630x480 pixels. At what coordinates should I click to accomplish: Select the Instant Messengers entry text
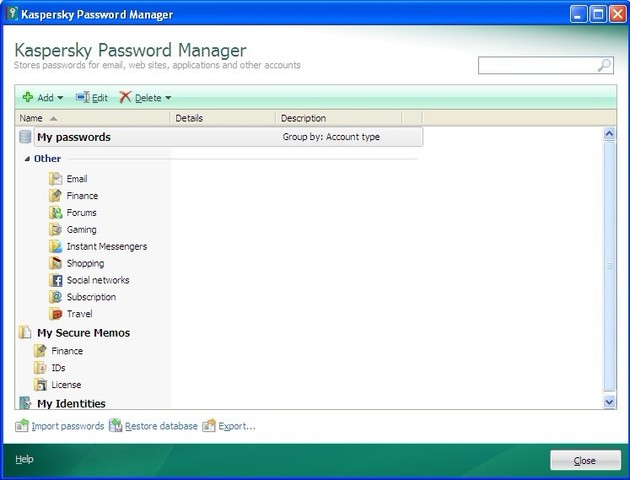pyautogui.click(x=107, y=246)
